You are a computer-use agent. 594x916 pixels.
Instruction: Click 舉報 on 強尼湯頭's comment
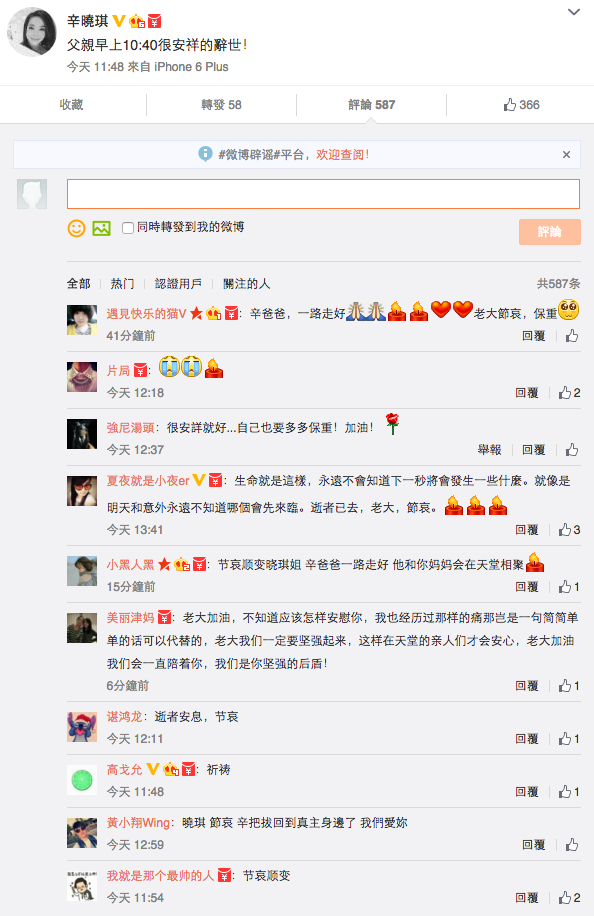(489, 450)
